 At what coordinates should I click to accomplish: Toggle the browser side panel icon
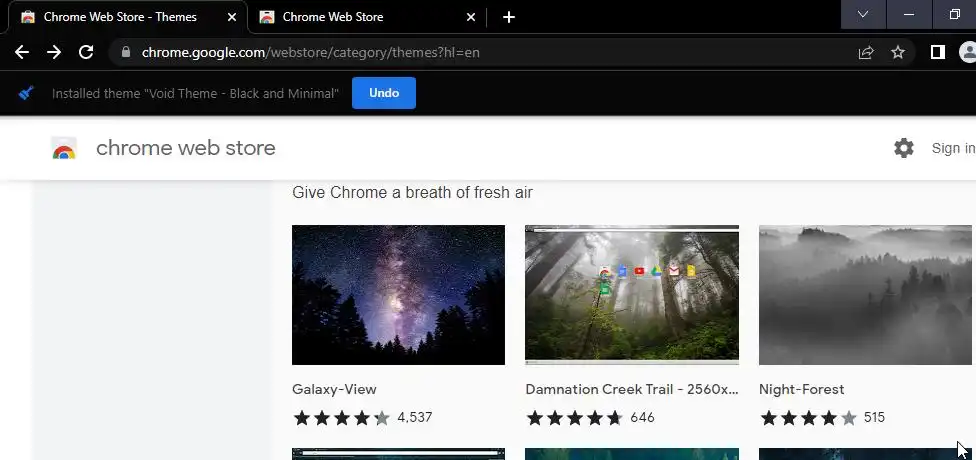[937, 52]
